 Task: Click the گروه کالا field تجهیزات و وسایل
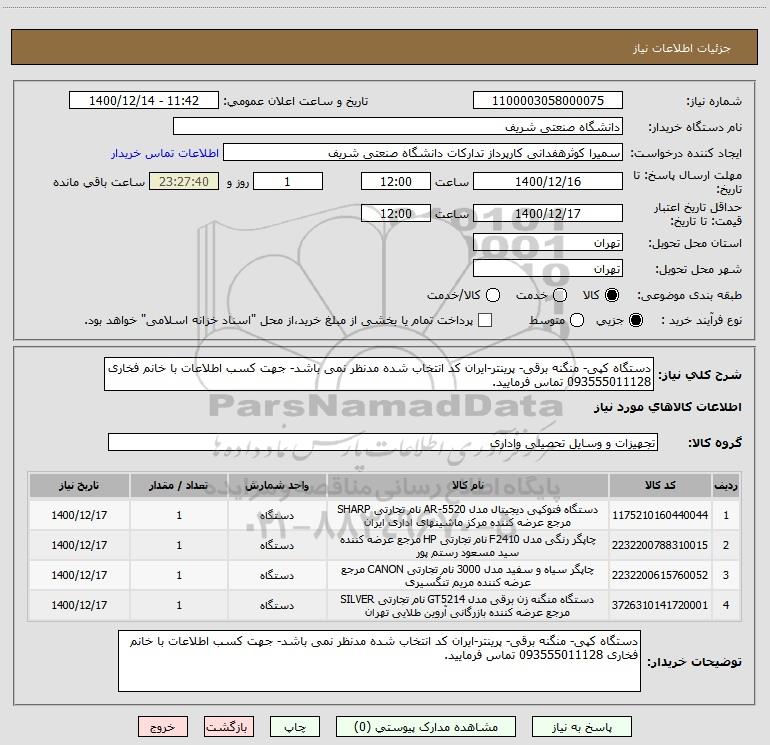click(x=383, y=442)
